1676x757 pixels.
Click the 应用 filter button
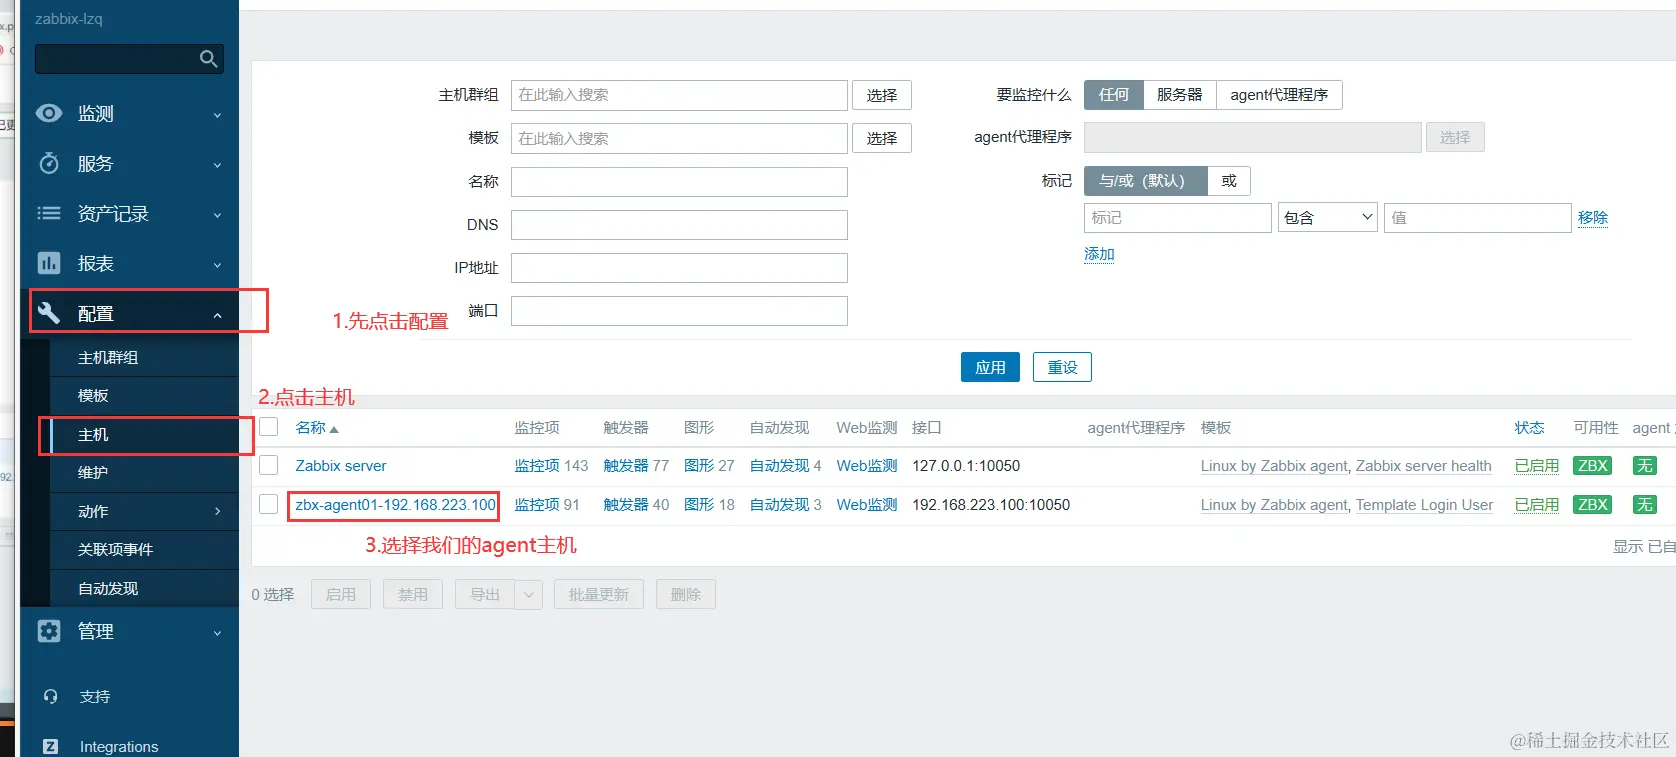tap(990, 367)
